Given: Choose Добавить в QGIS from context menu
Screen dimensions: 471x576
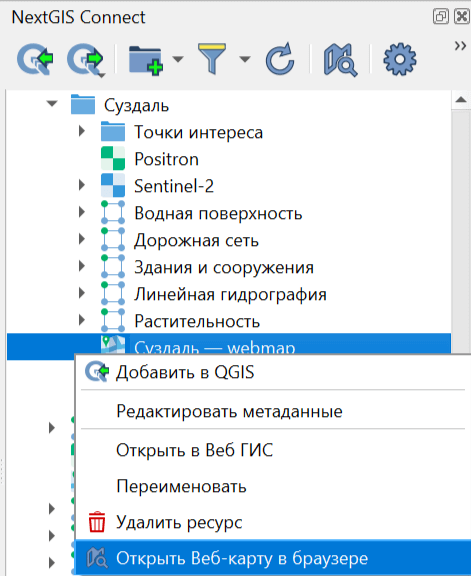Looking at the screenshot, I should click(273, 372).
